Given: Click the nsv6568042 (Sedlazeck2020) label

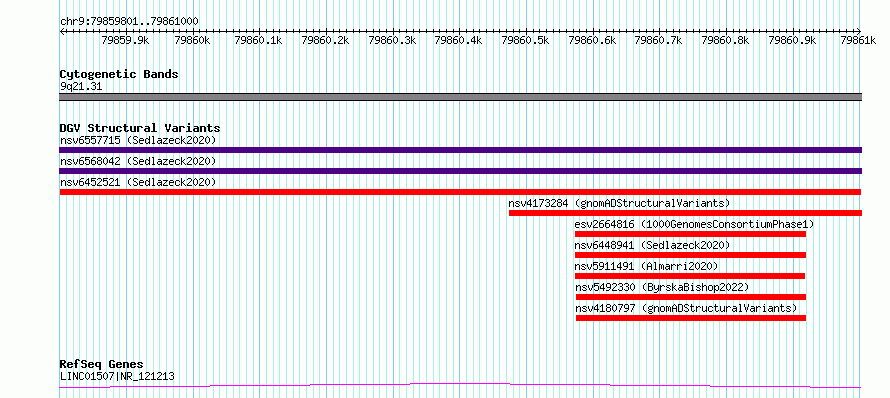Looking at the screenshot, I should click(138, 161).
